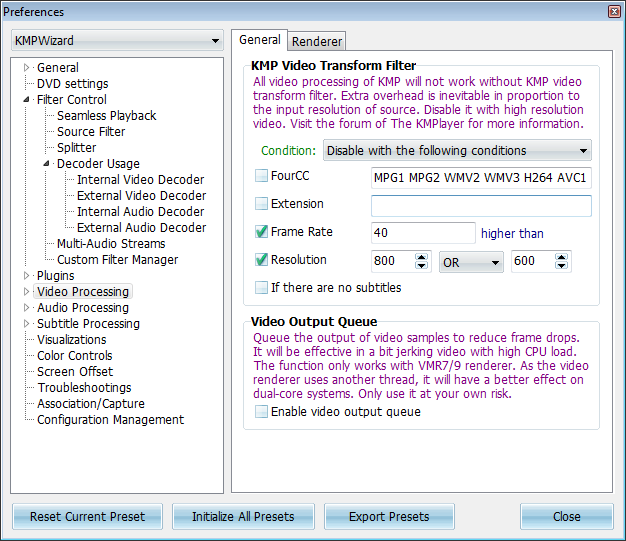Image resolution: width=626 pixels, height=541 pixels.
Task: Open the Condition dropdown list
Action: [x=457, y=151]
